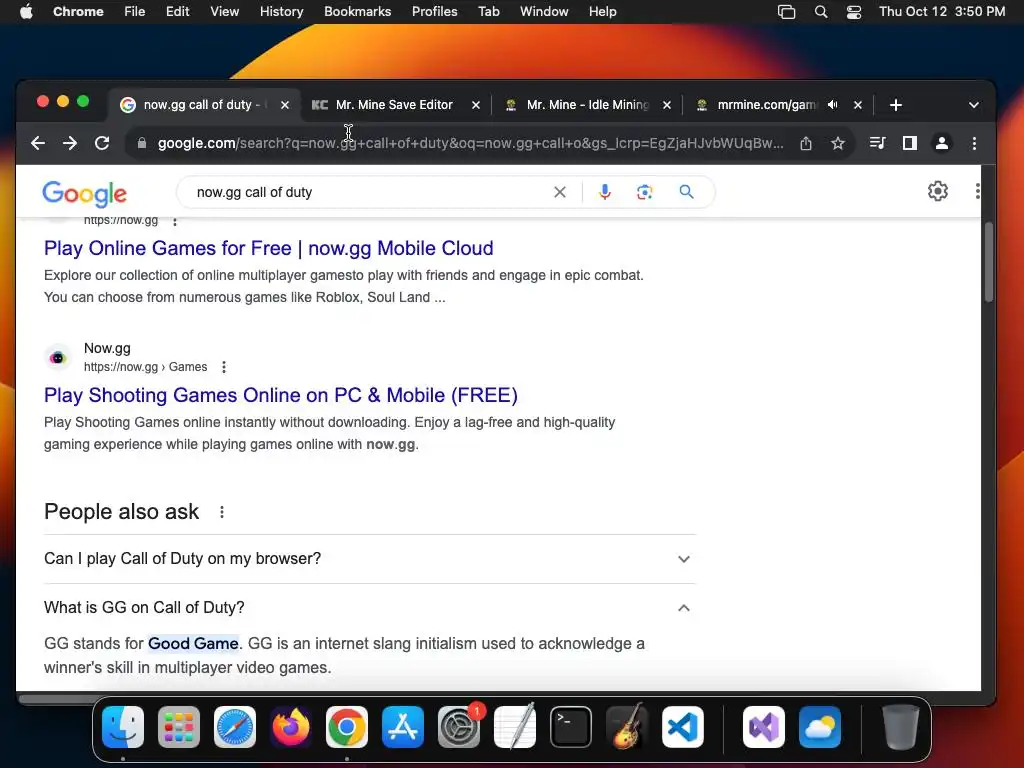The height and width of the screenshot is (768, 1024).
Task: Open the Trash in the Dock
Action: 901,726
